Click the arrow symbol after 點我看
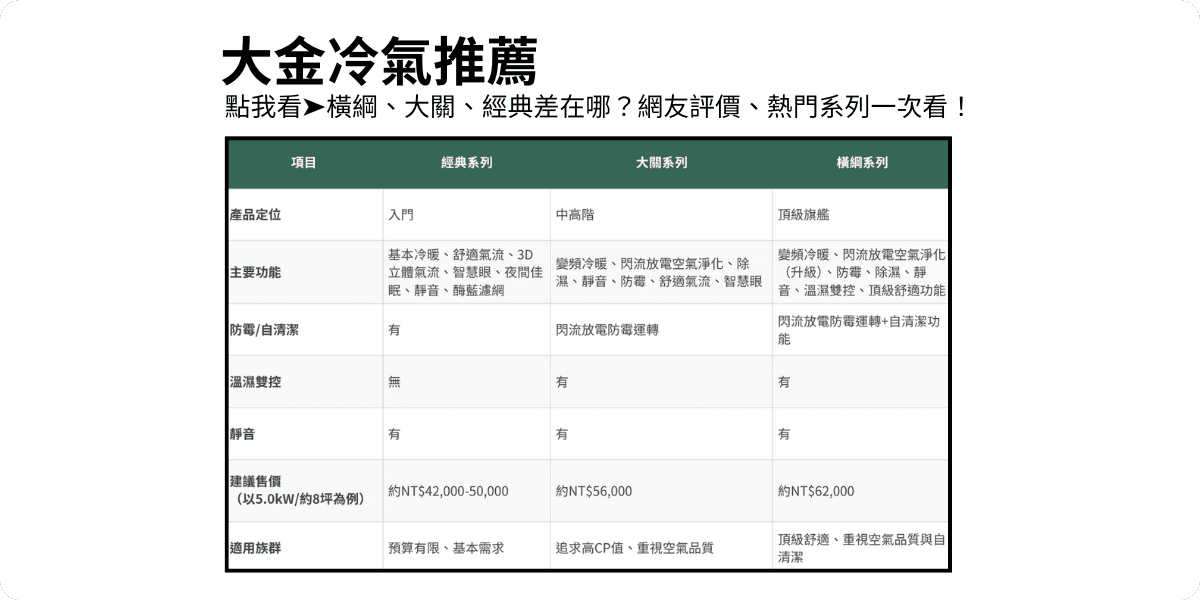 313,107
